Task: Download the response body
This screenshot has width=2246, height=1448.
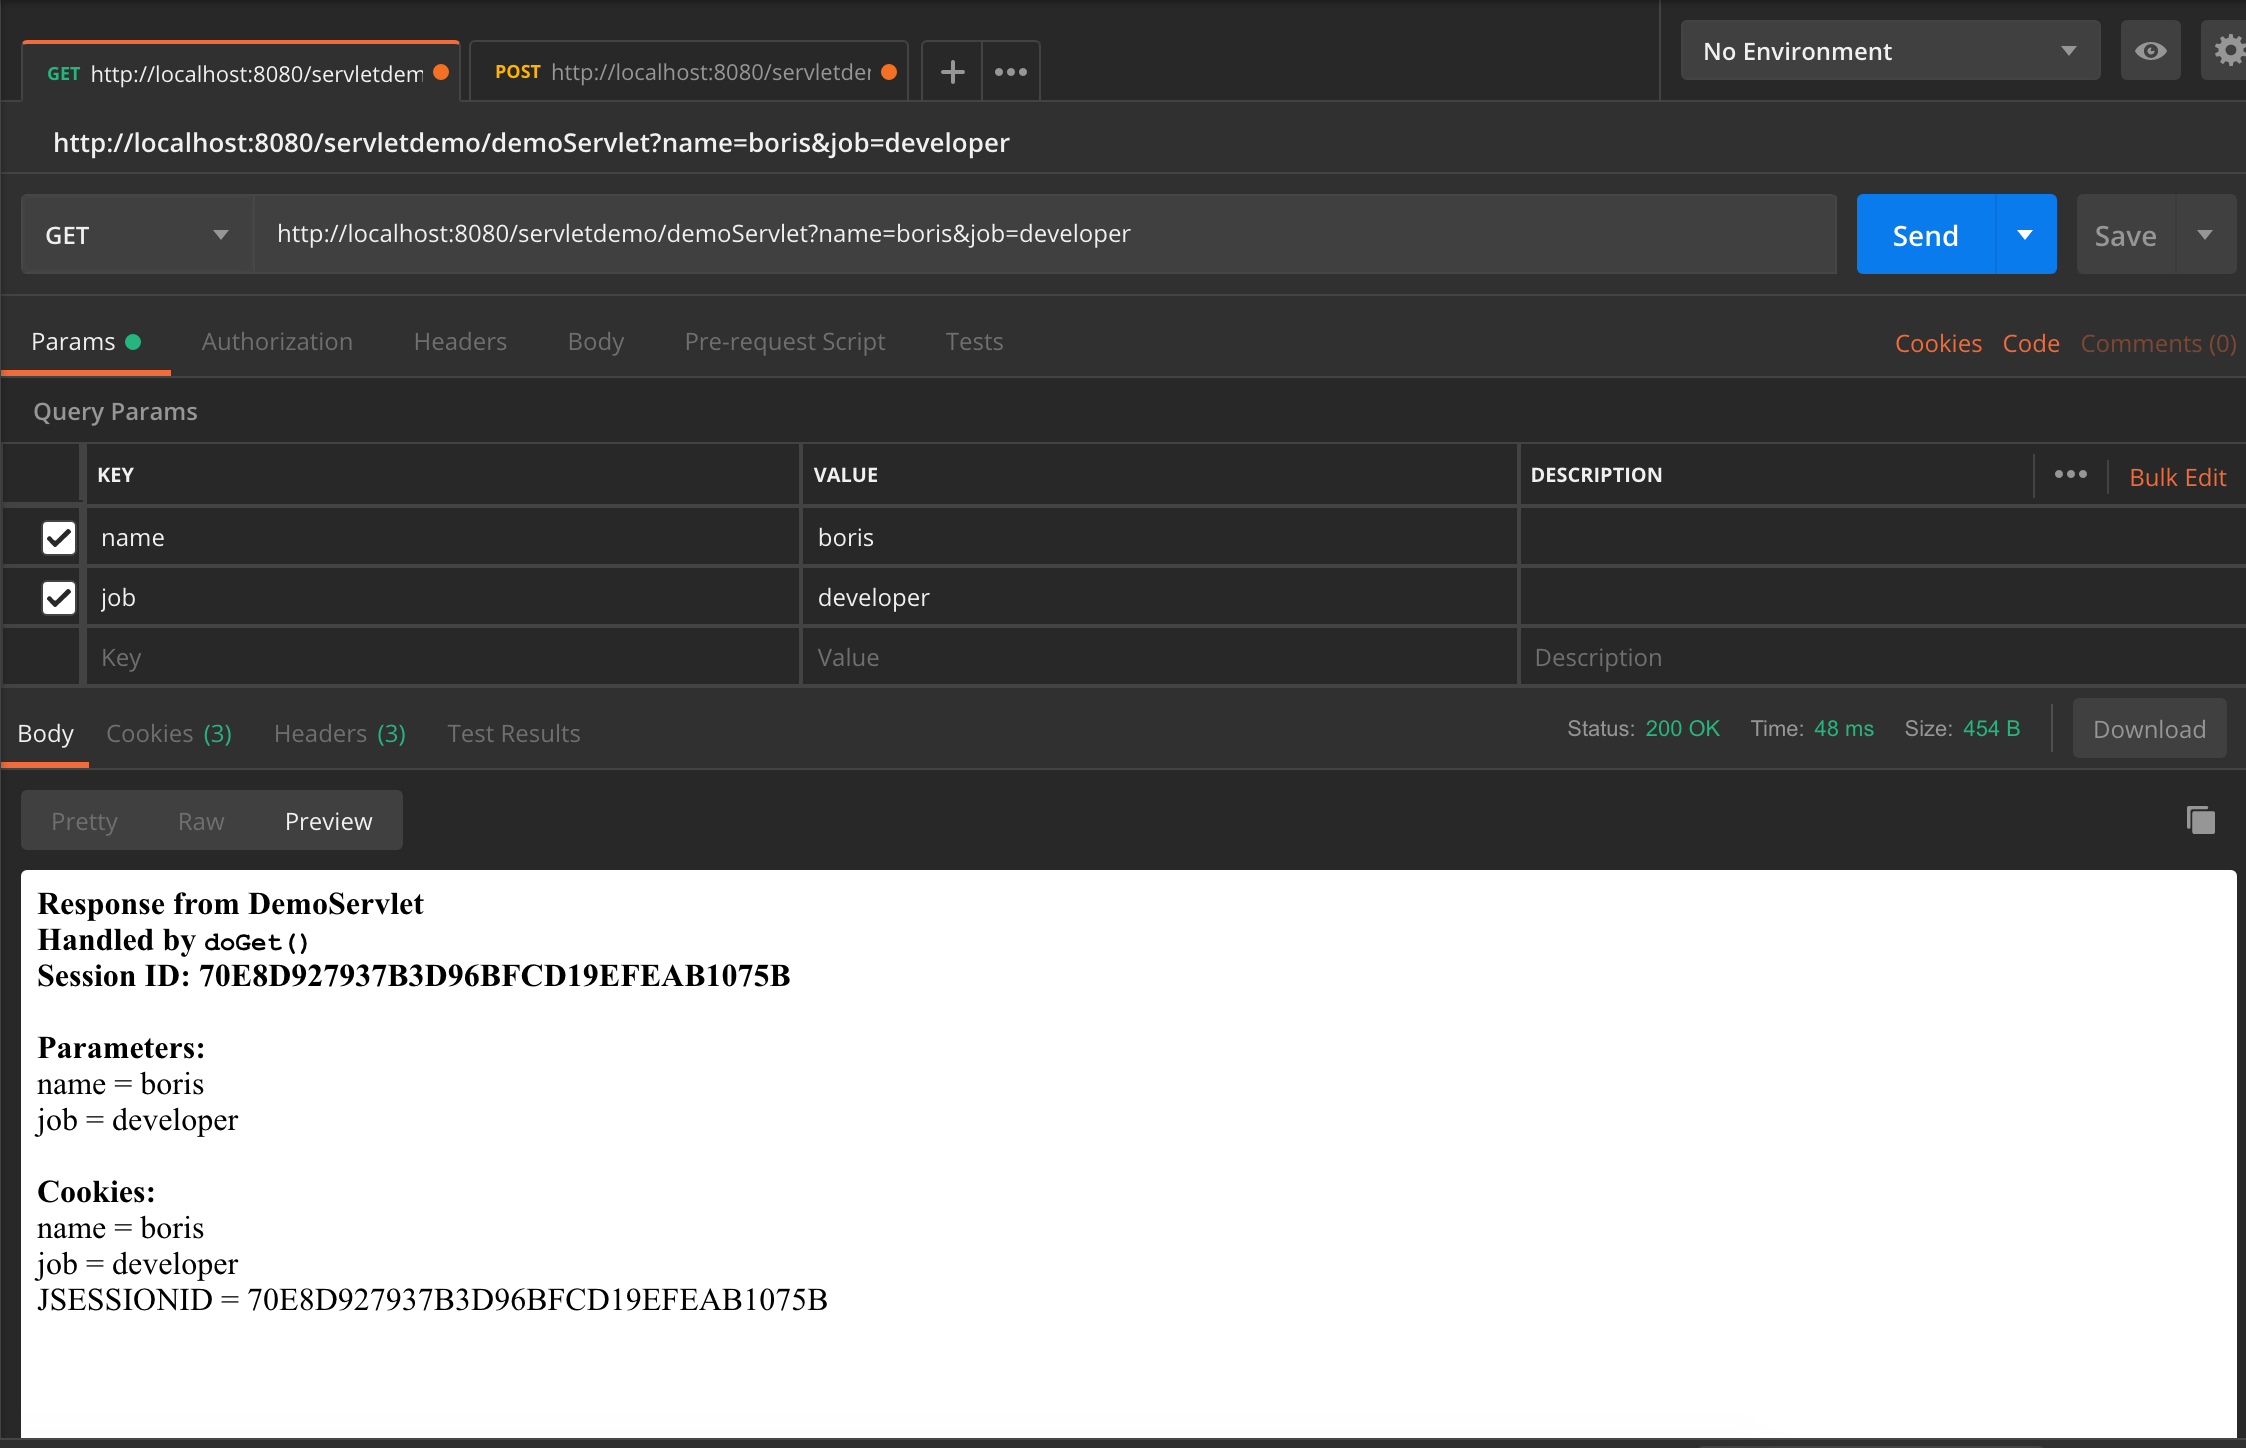Action: click(2149, 728)
